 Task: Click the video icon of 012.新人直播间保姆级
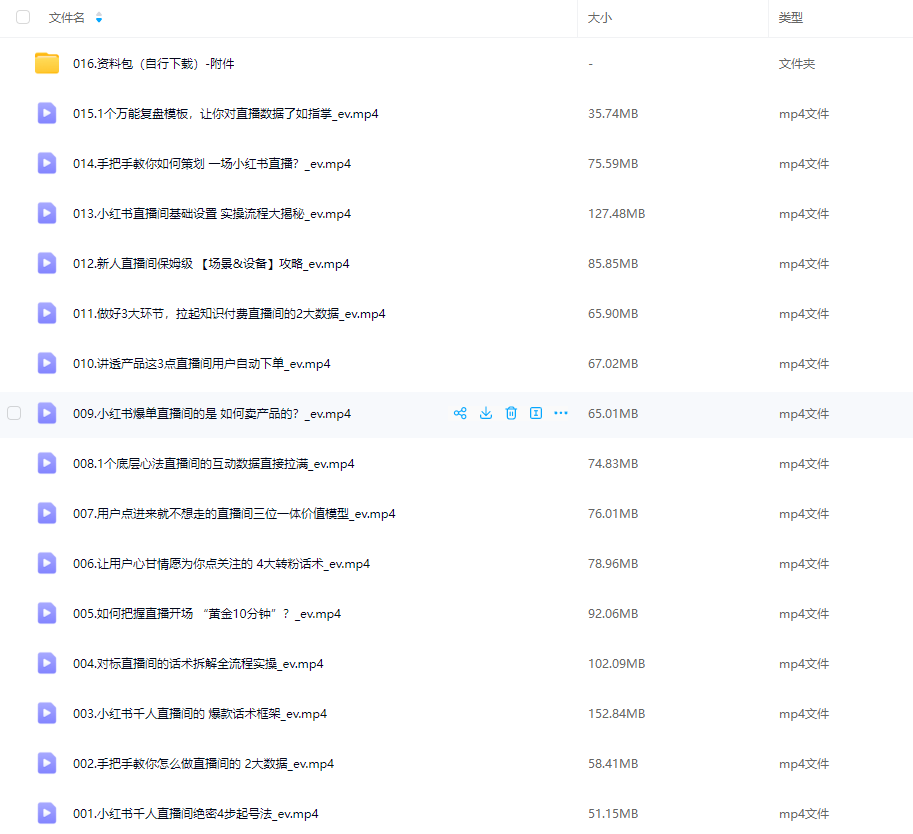click(47, 264)
